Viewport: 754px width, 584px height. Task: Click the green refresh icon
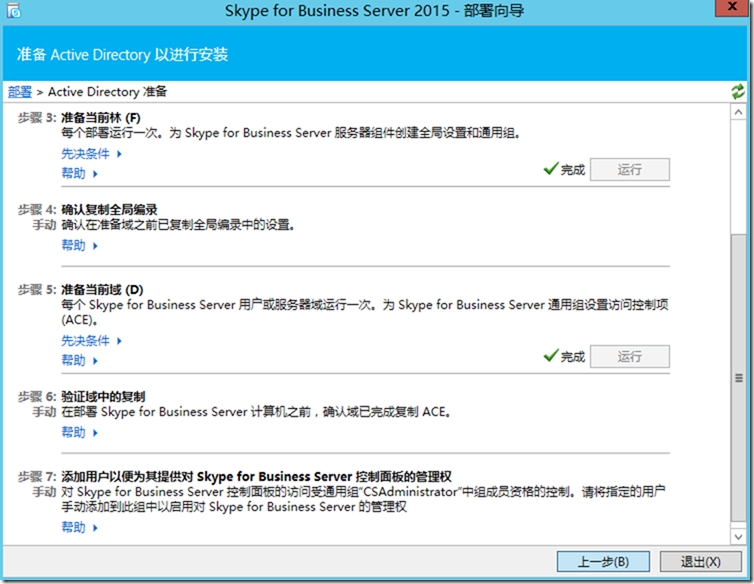(x=738, y=91)
